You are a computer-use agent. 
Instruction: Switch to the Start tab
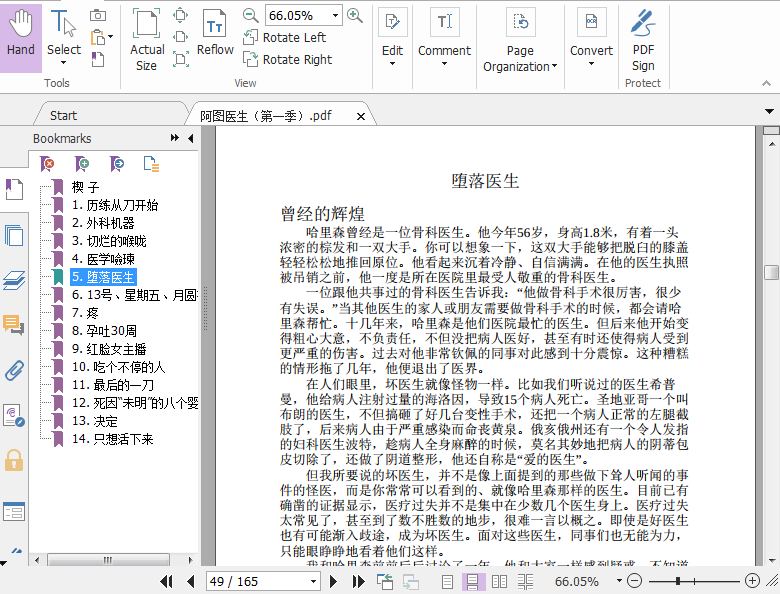(x=63, y=115)
